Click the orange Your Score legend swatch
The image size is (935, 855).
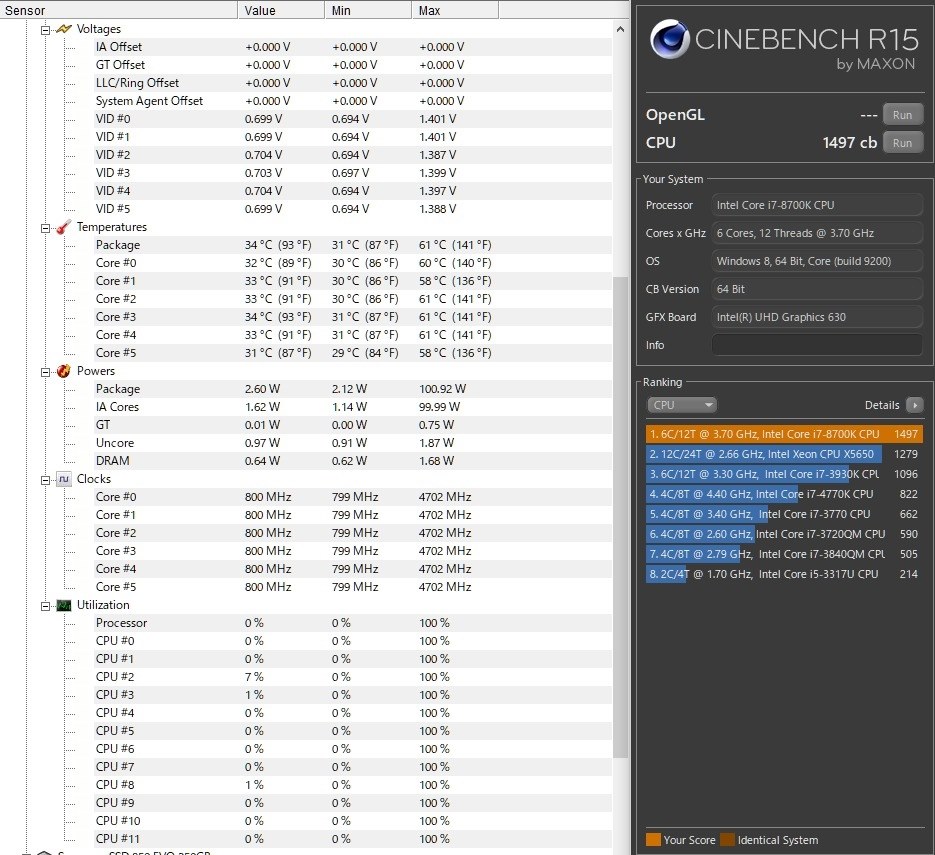[x=654, y=840]
